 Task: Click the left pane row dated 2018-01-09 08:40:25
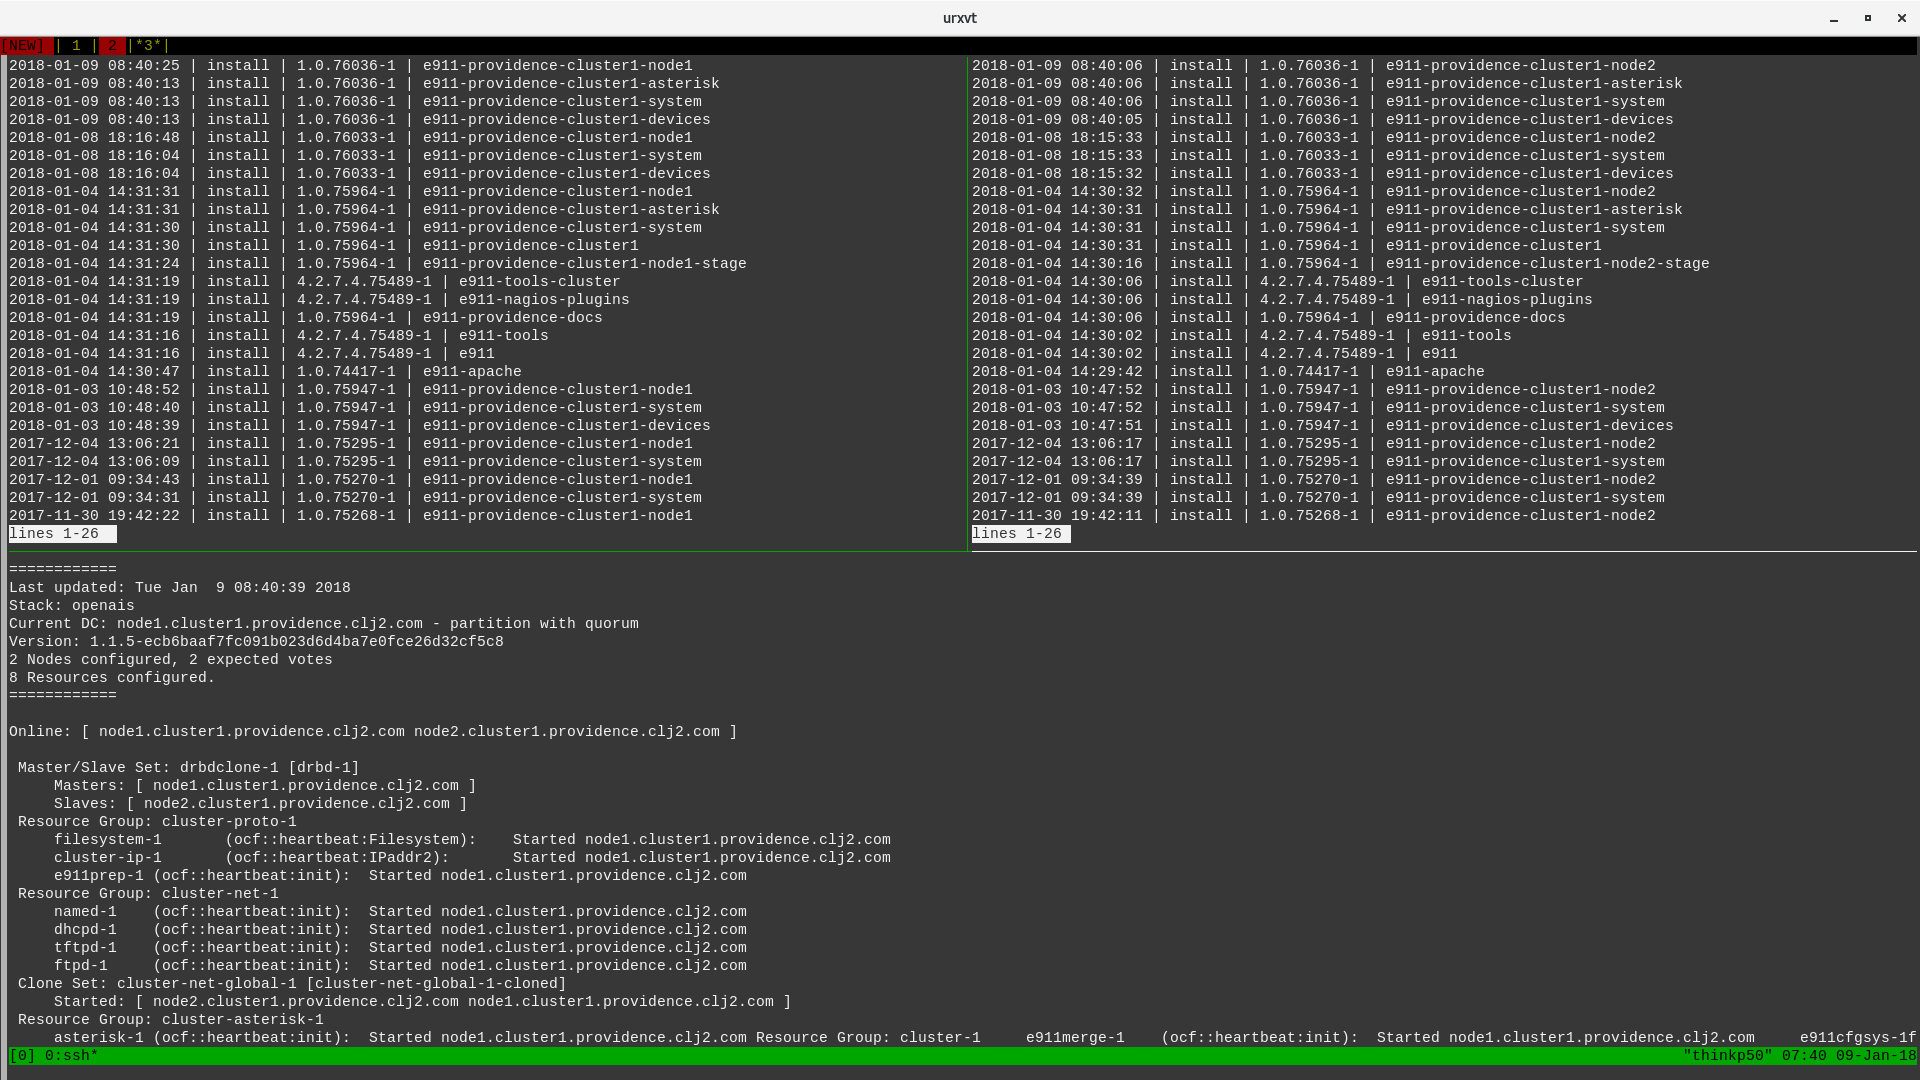[351, 66]
